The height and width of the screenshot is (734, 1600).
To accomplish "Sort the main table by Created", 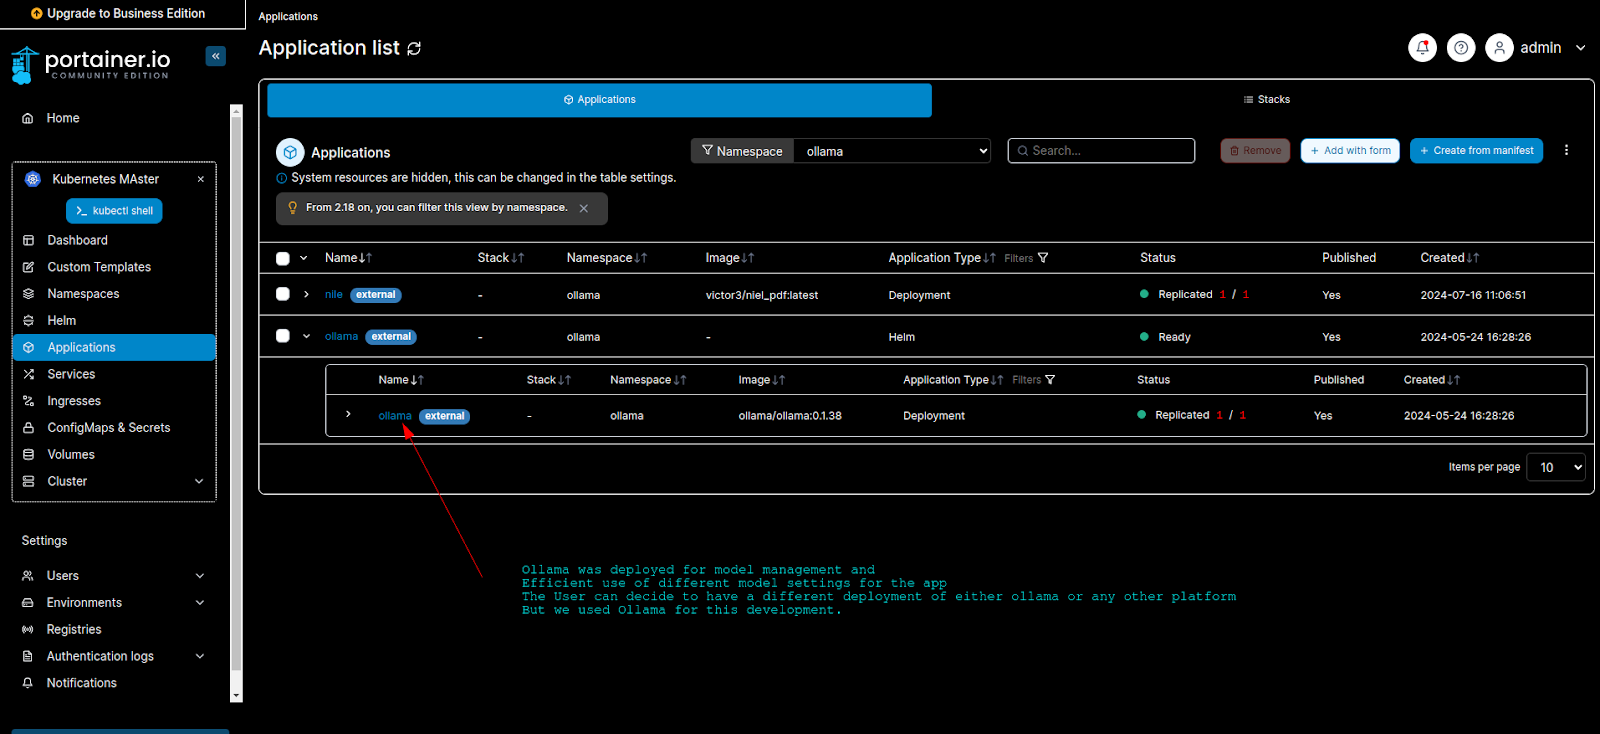I will click(1450, 258).
